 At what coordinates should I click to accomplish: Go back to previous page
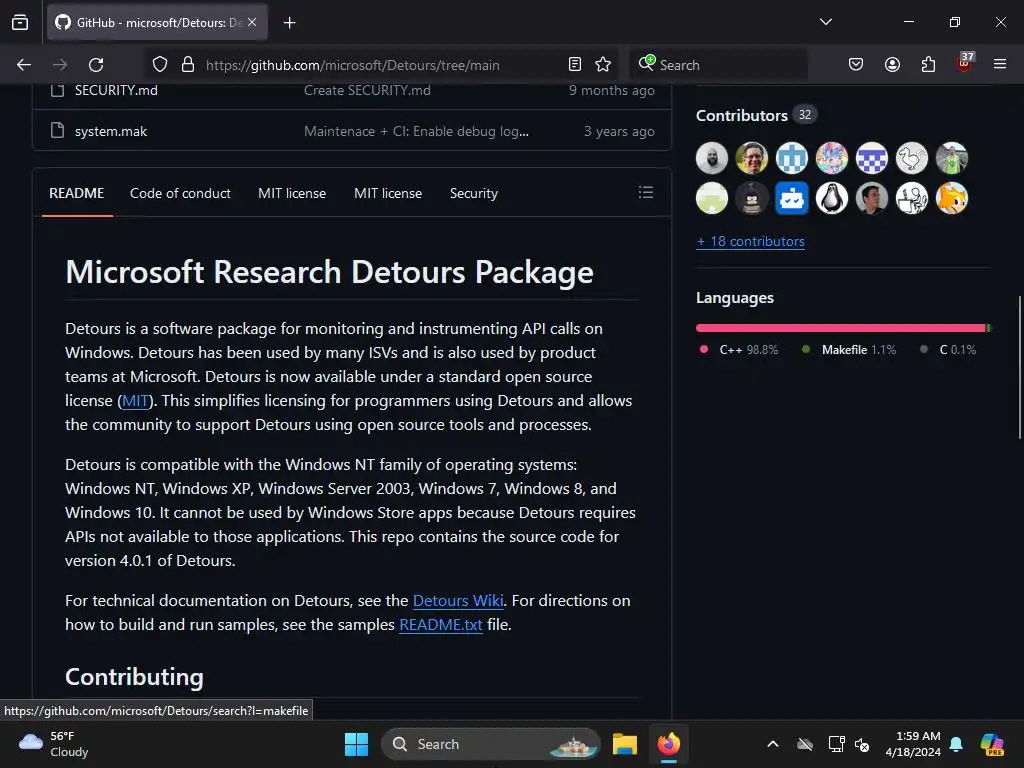pyautogui.click(x=24, y=65)
